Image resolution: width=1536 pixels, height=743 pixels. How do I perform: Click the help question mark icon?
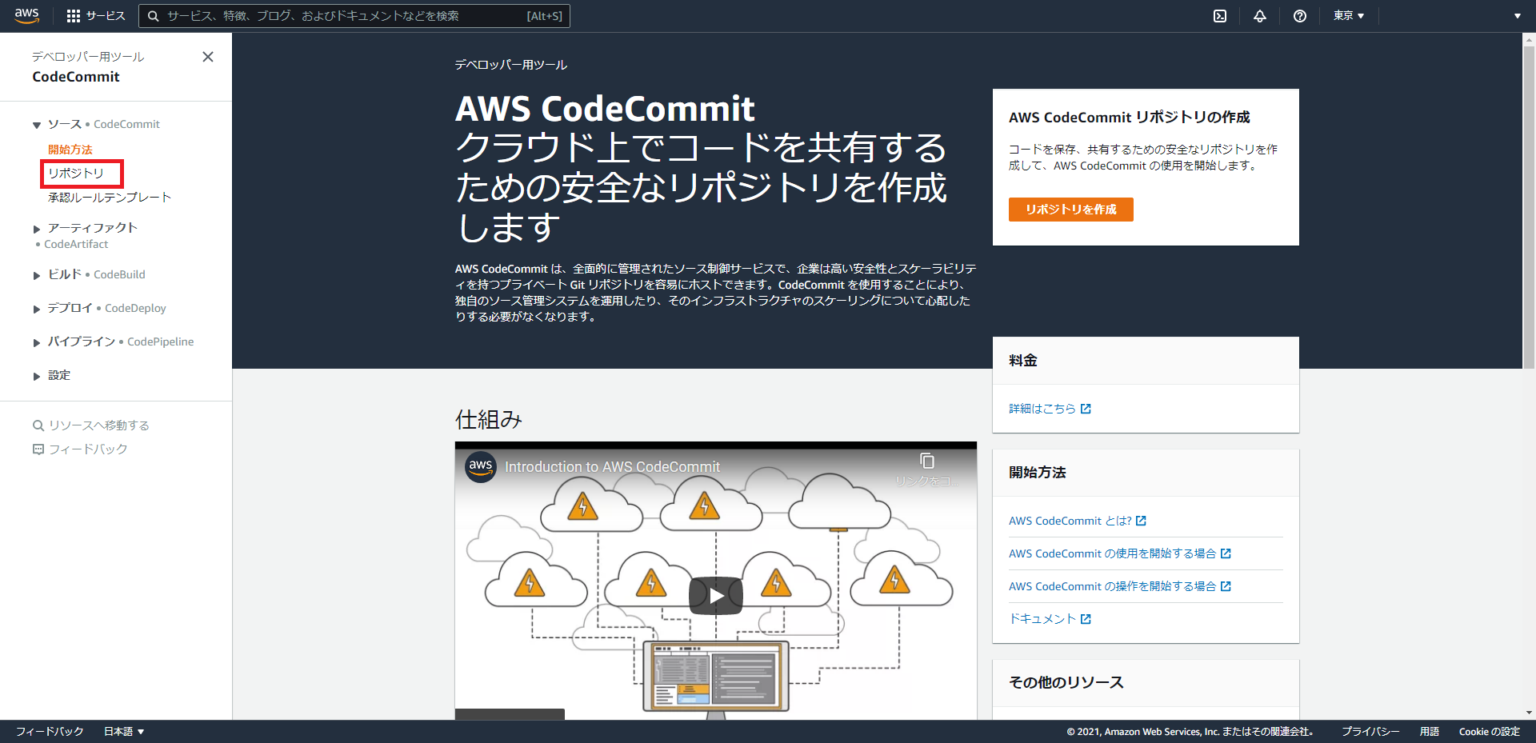point(1299,15)
